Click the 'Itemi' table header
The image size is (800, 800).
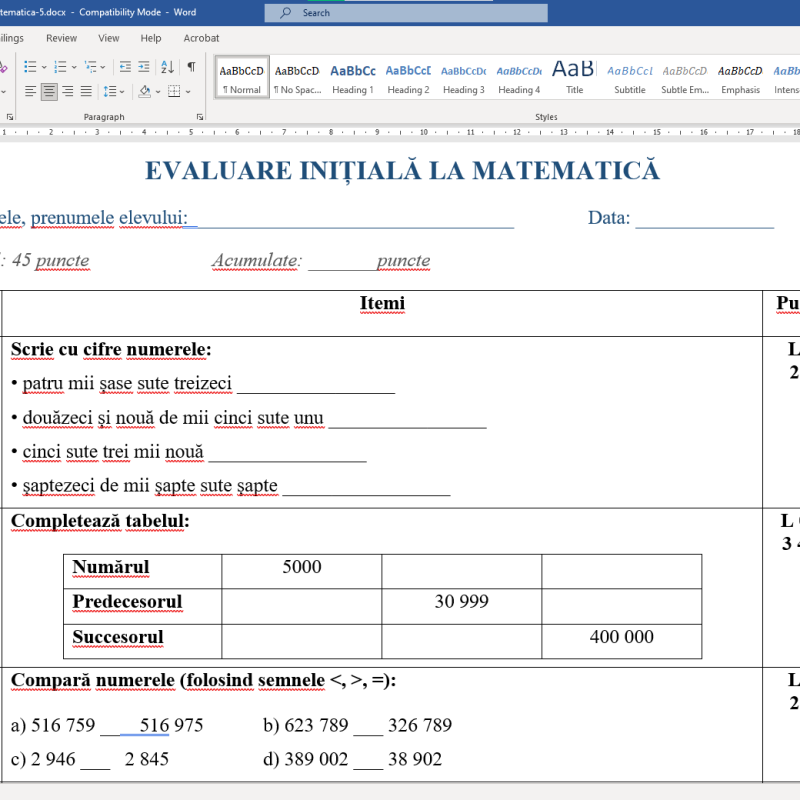click(382, 303)
